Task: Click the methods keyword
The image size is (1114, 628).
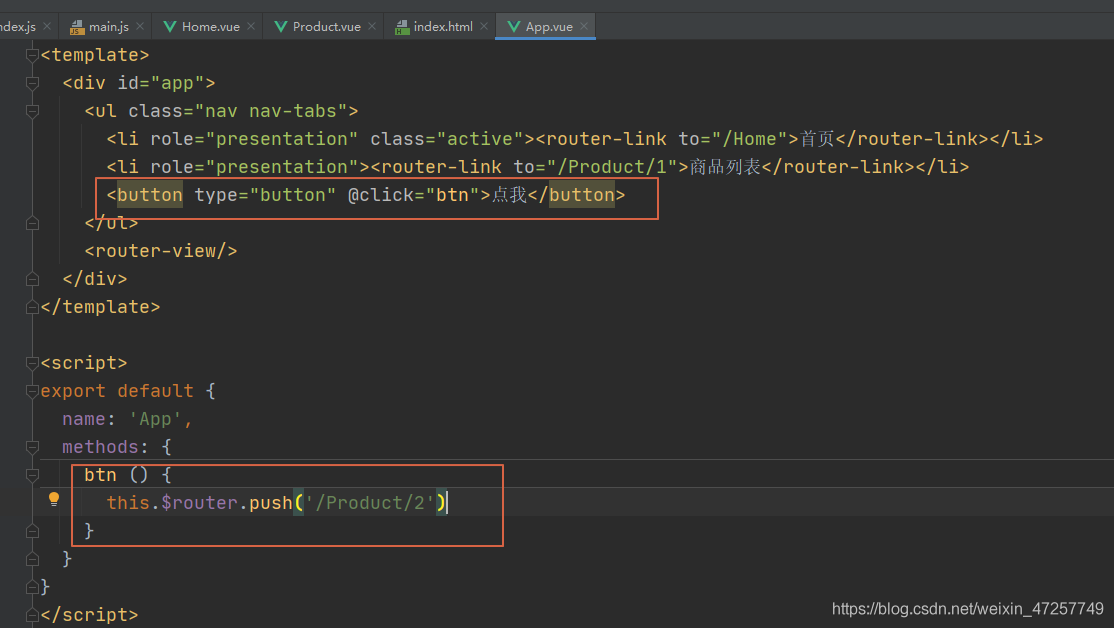Action: 100,447
